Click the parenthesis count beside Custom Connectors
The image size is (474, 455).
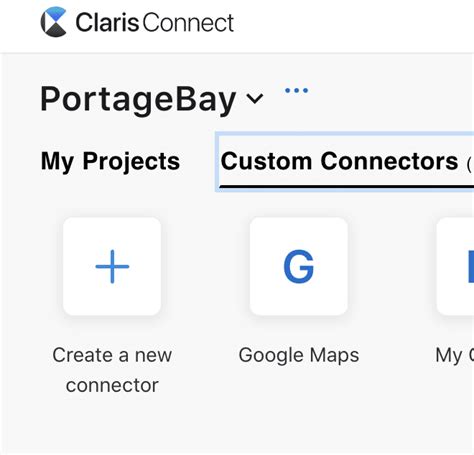pyautogui.click(x=470, y=165)
